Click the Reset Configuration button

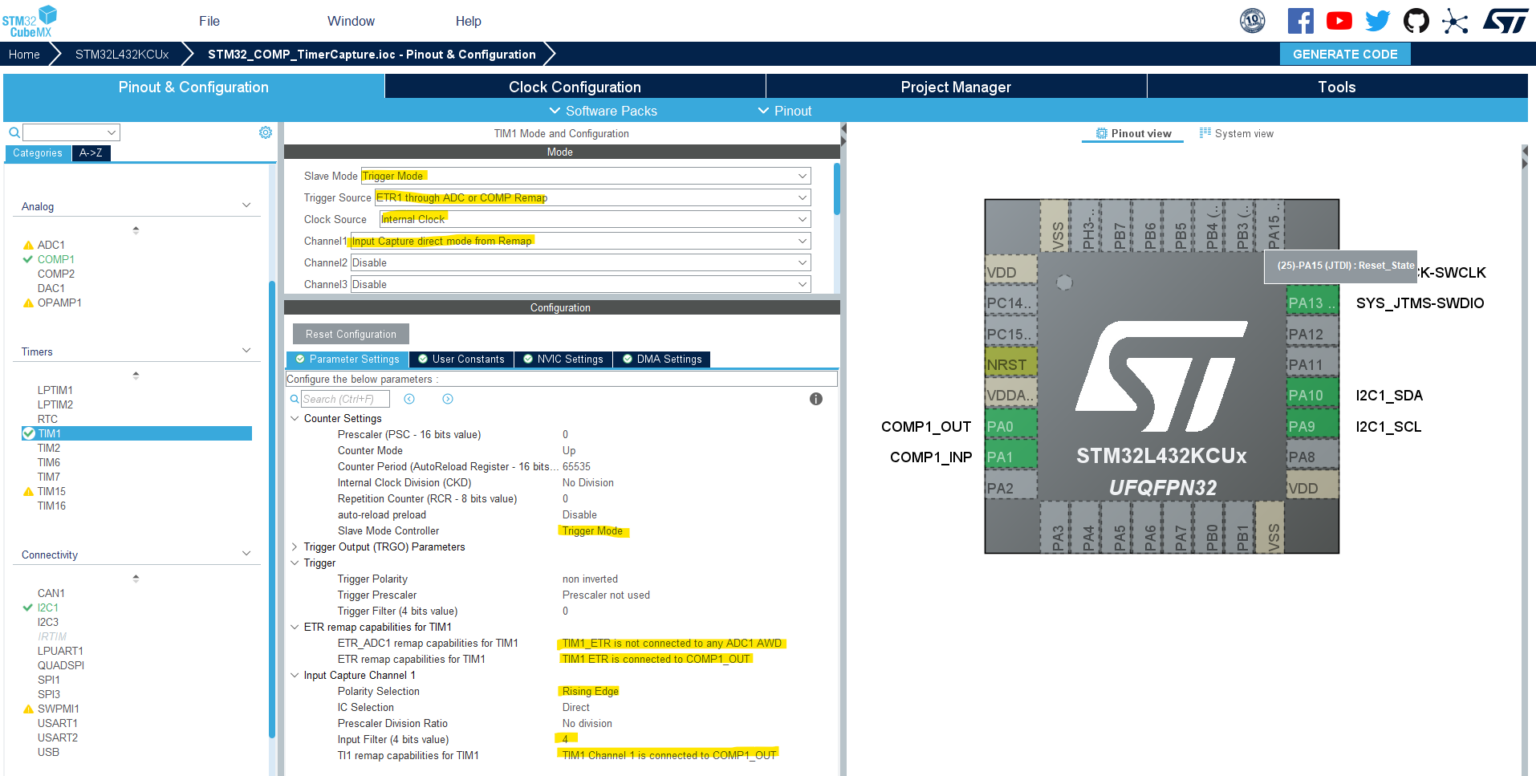point(351,334)
